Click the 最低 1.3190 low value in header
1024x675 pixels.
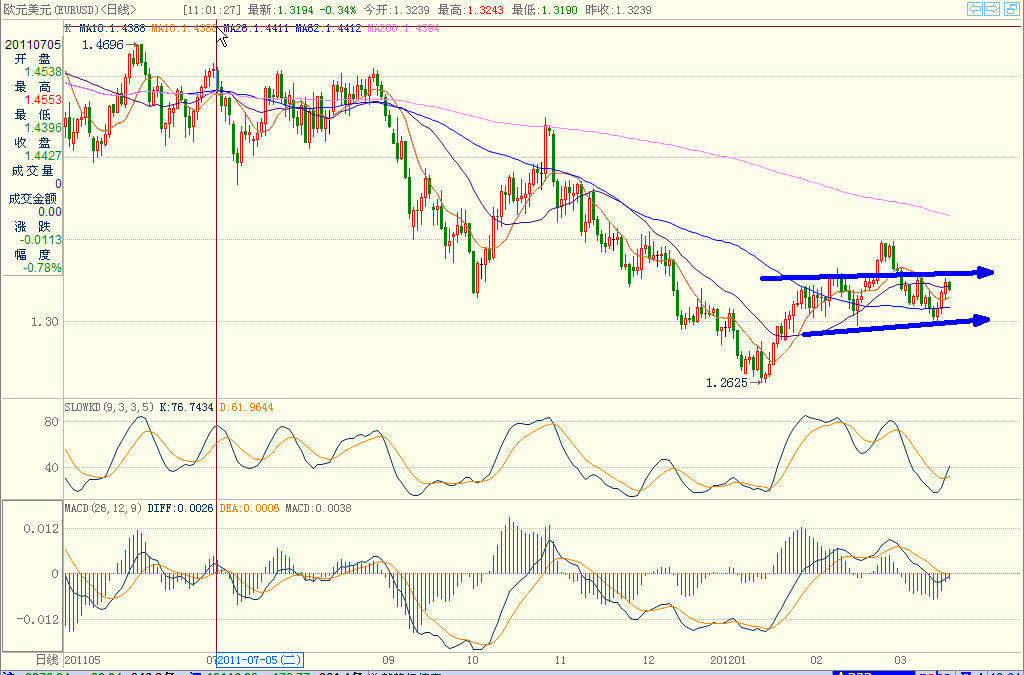pos(544,10)
